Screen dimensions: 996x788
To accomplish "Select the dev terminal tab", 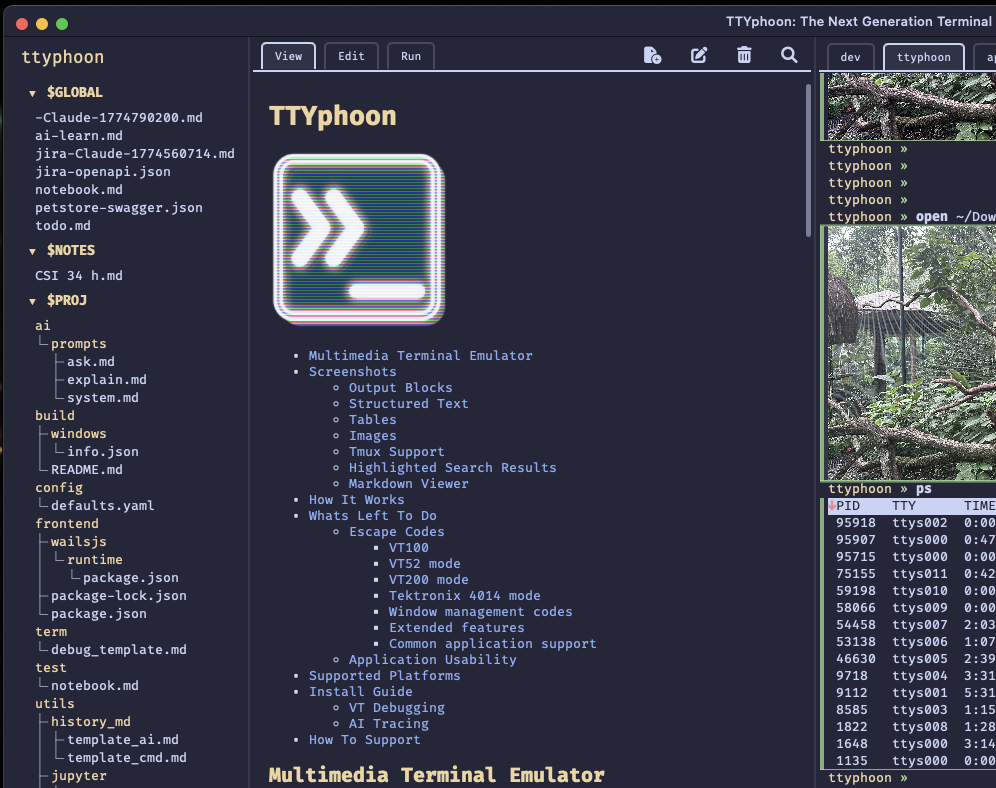I will pos(851,57).
